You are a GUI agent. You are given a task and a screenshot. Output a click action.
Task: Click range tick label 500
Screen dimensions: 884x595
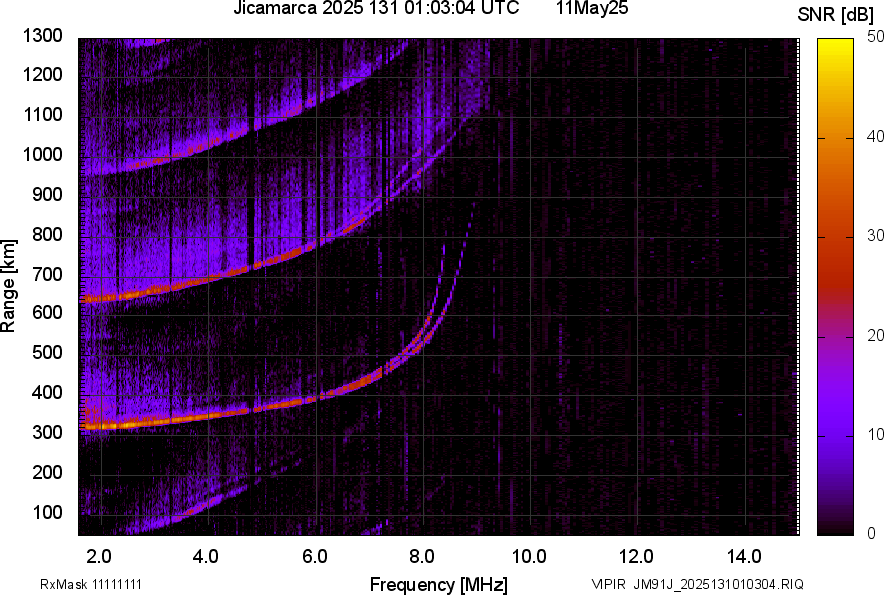47,352
